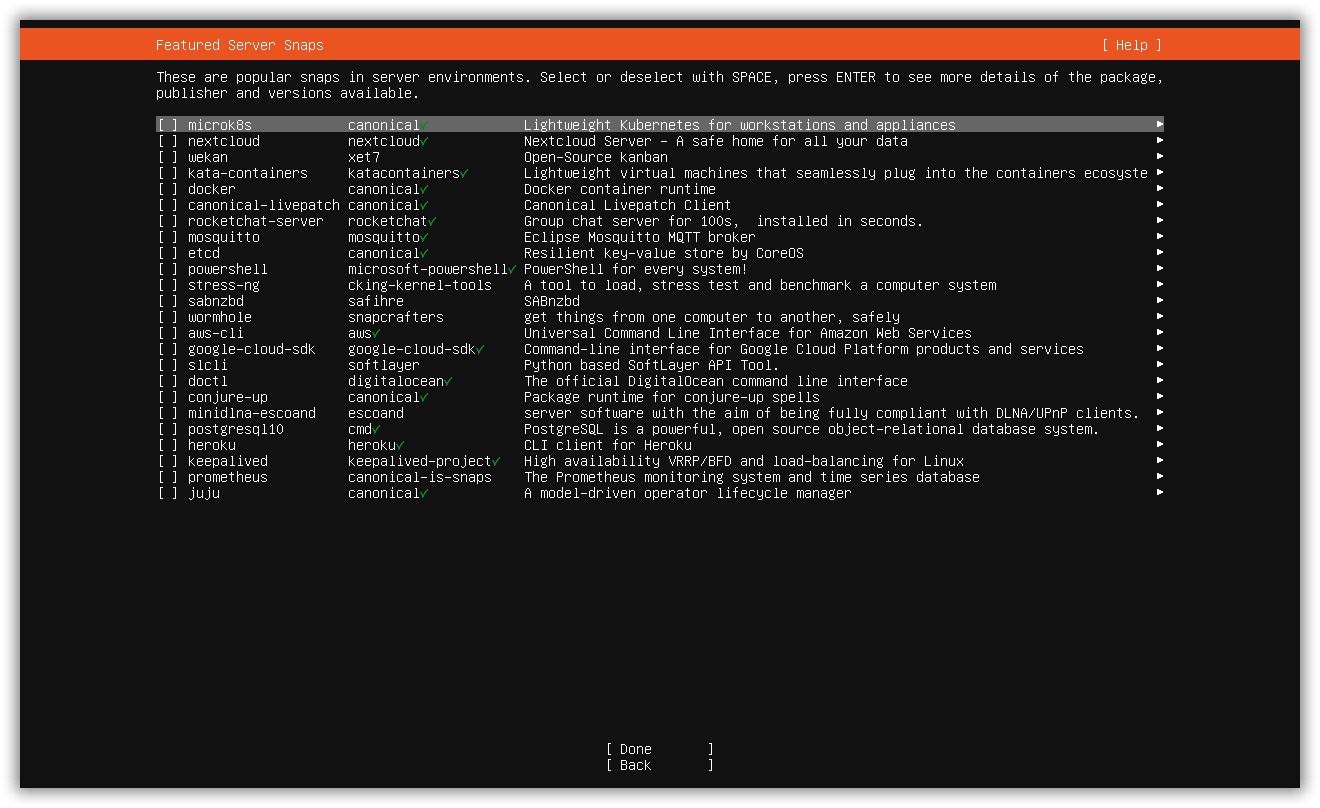
Task: Enable the prometheus snap checkbox
Action: point(168,477)
